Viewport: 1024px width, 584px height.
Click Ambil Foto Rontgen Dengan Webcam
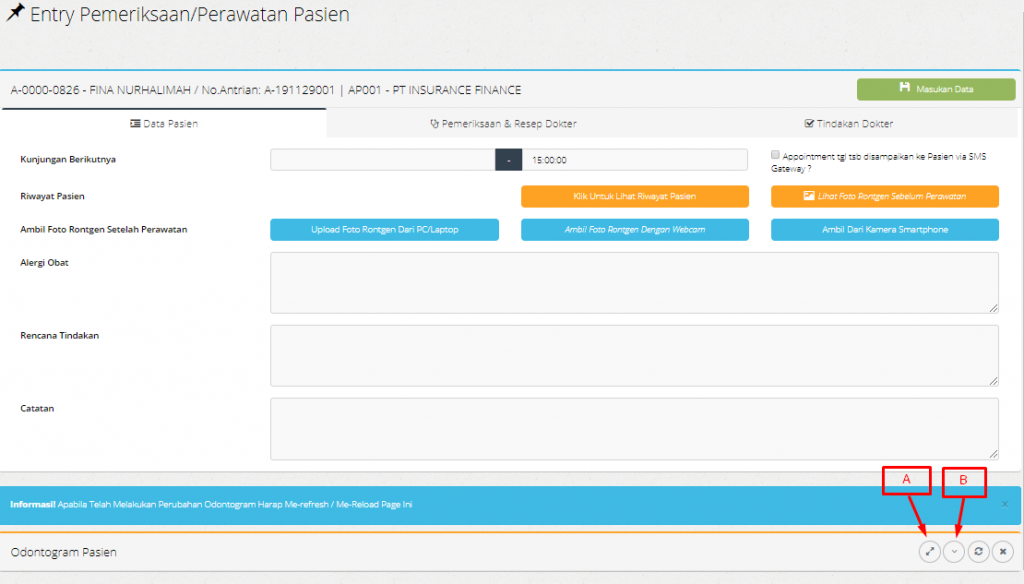[634, 230]
